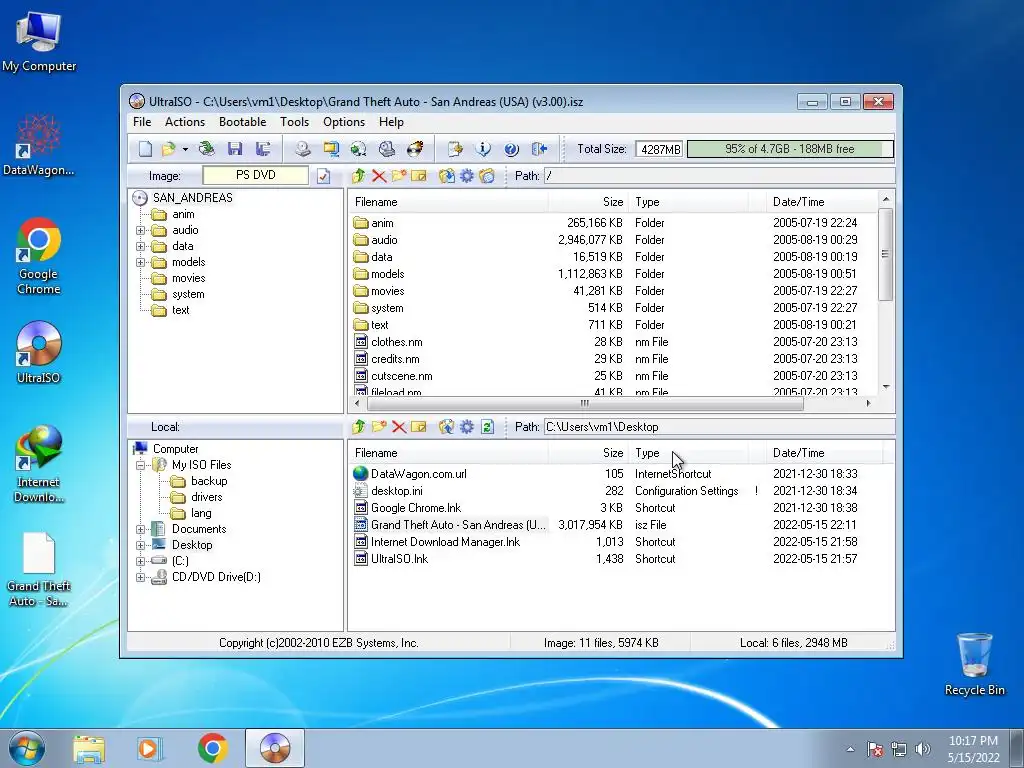Click the red X delete icon in local toolbar
The height and width of the screenshot is (768, 1024).
click(x=399, y=427)
